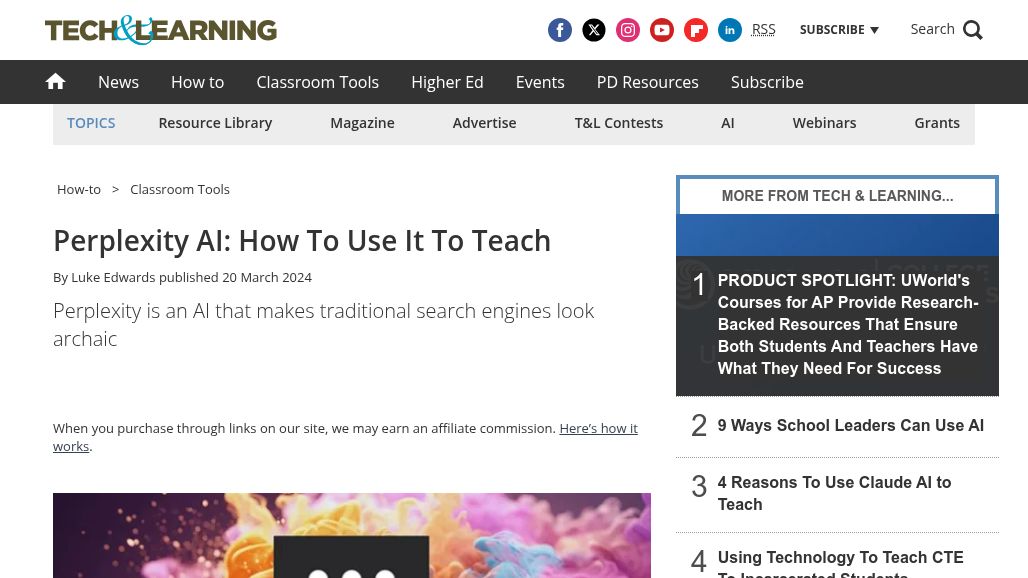Open author Luke Edwards' profile

pos(113,277)
